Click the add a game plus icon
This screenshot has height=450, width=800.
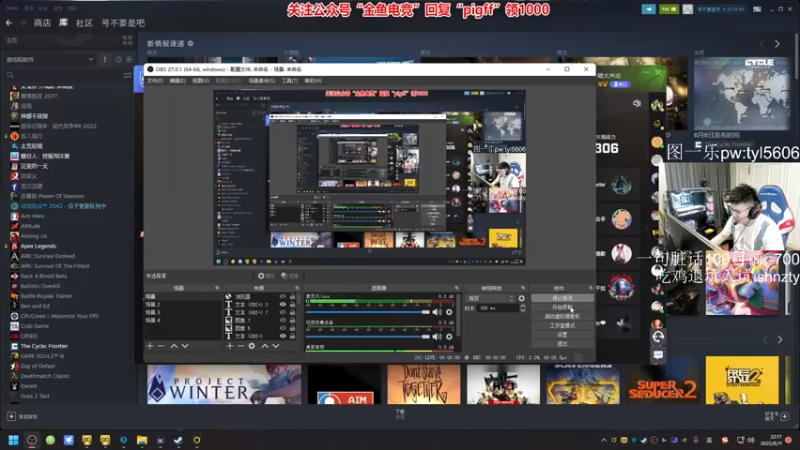[x=11, y=416]
